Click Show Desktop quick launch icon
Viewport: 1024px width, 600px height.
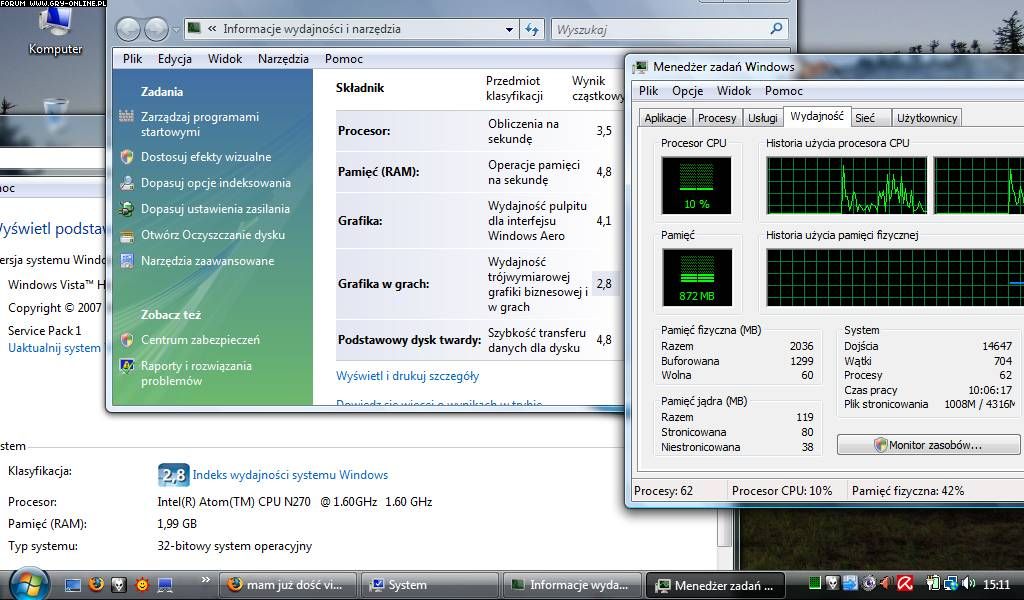click(x=72, y=585)
